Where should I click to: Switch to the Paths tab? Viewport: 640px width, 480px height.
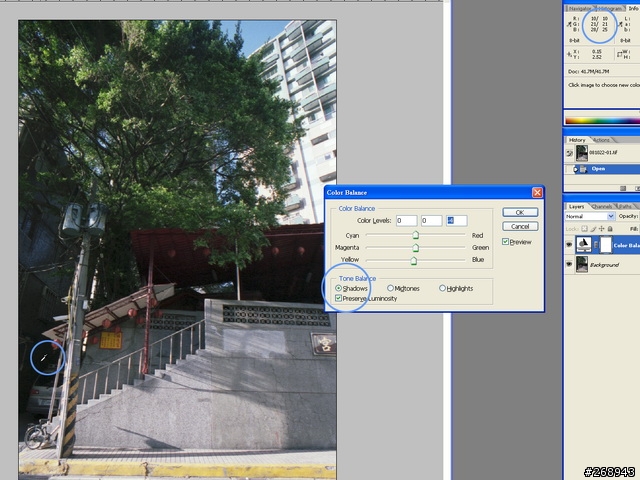pyautogui.click(x=625, y=207)
